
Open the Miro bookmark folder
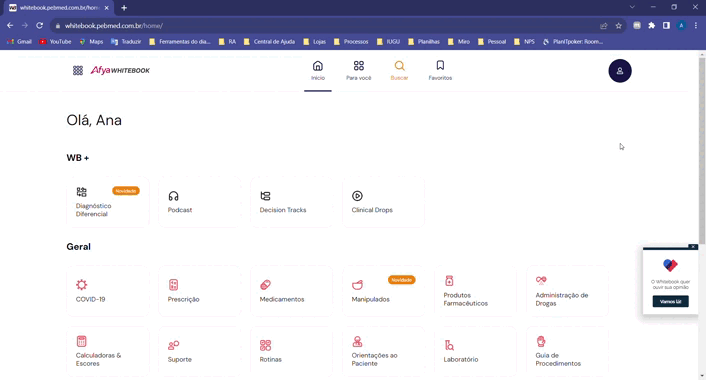coord(459,41)
